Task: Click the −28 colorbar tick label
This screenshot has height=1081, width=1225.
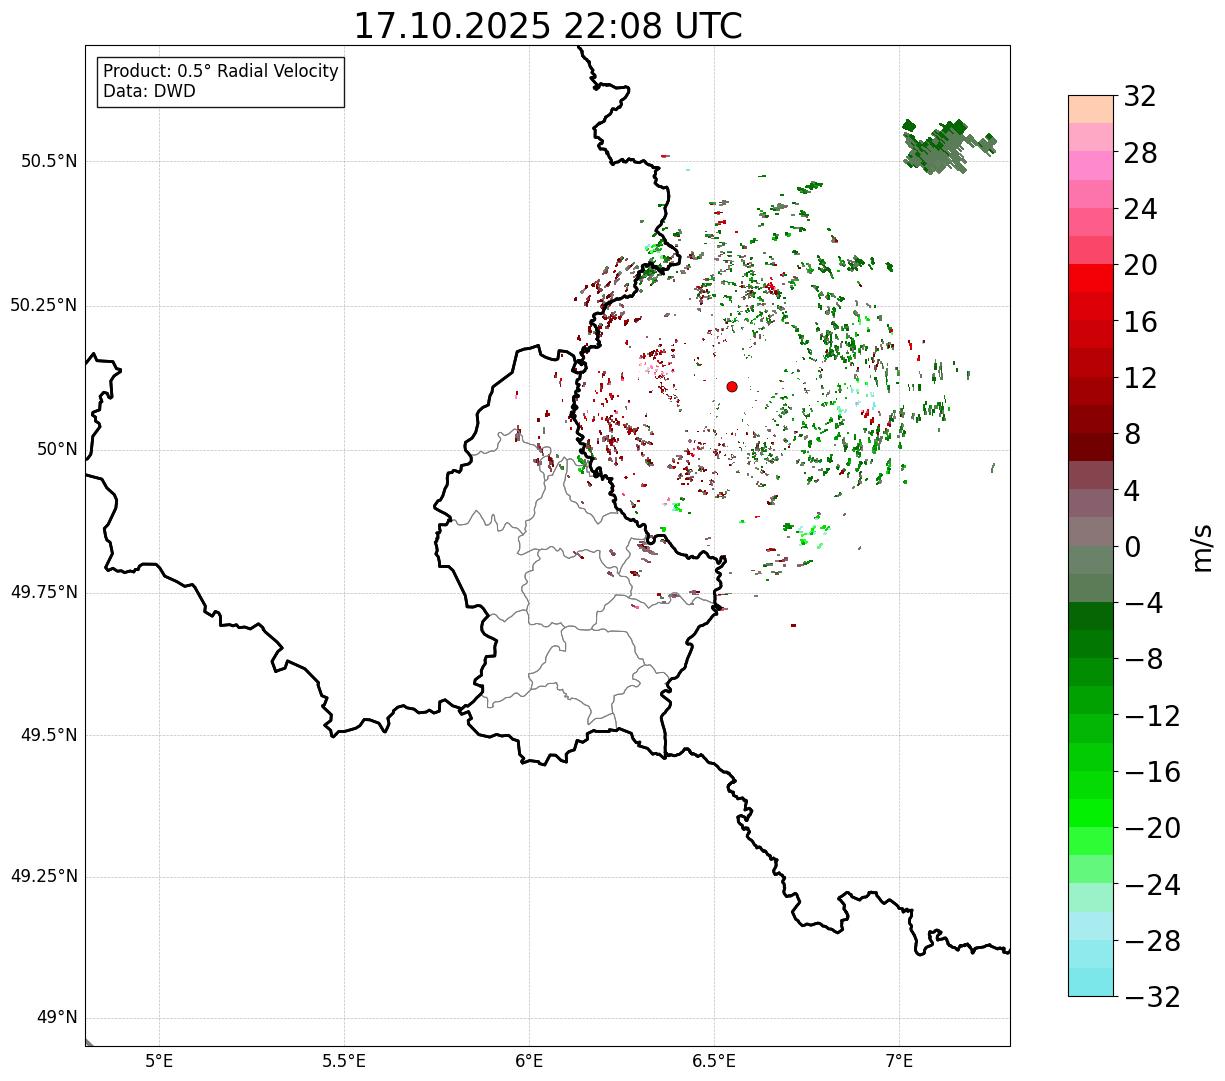Action: coord(1152,941)
